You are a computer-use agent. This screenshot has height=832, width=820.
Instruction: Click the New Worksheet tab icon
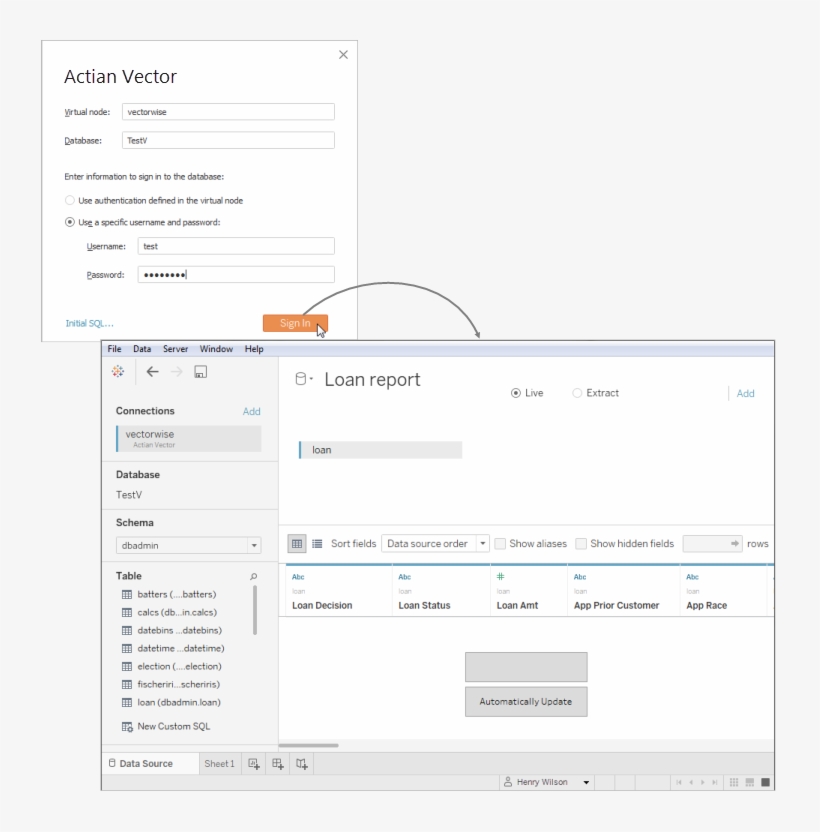click(254, 764)
